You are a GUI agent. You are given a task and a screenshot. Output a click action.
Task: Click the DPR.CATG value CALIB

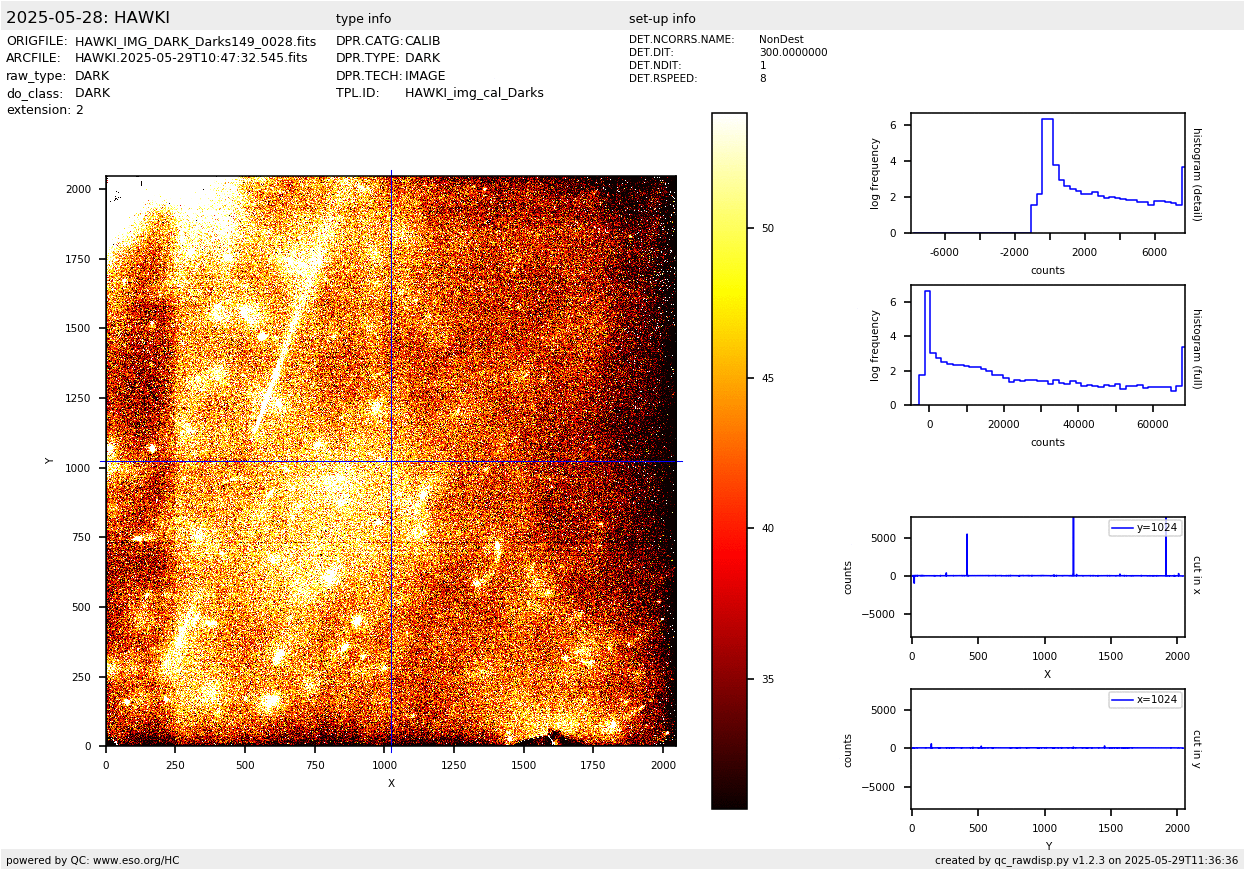pos(422,42)
